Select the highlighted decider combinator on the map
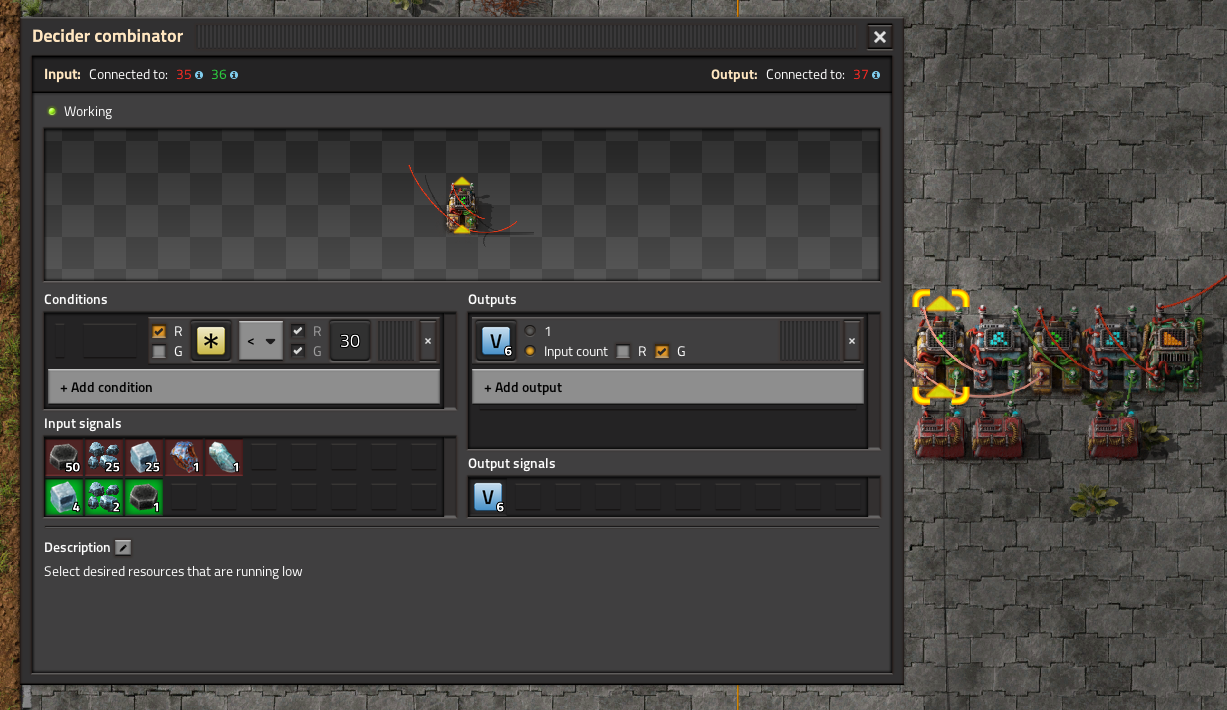The height and width of the screenshot is (710, 1227). 941,347
